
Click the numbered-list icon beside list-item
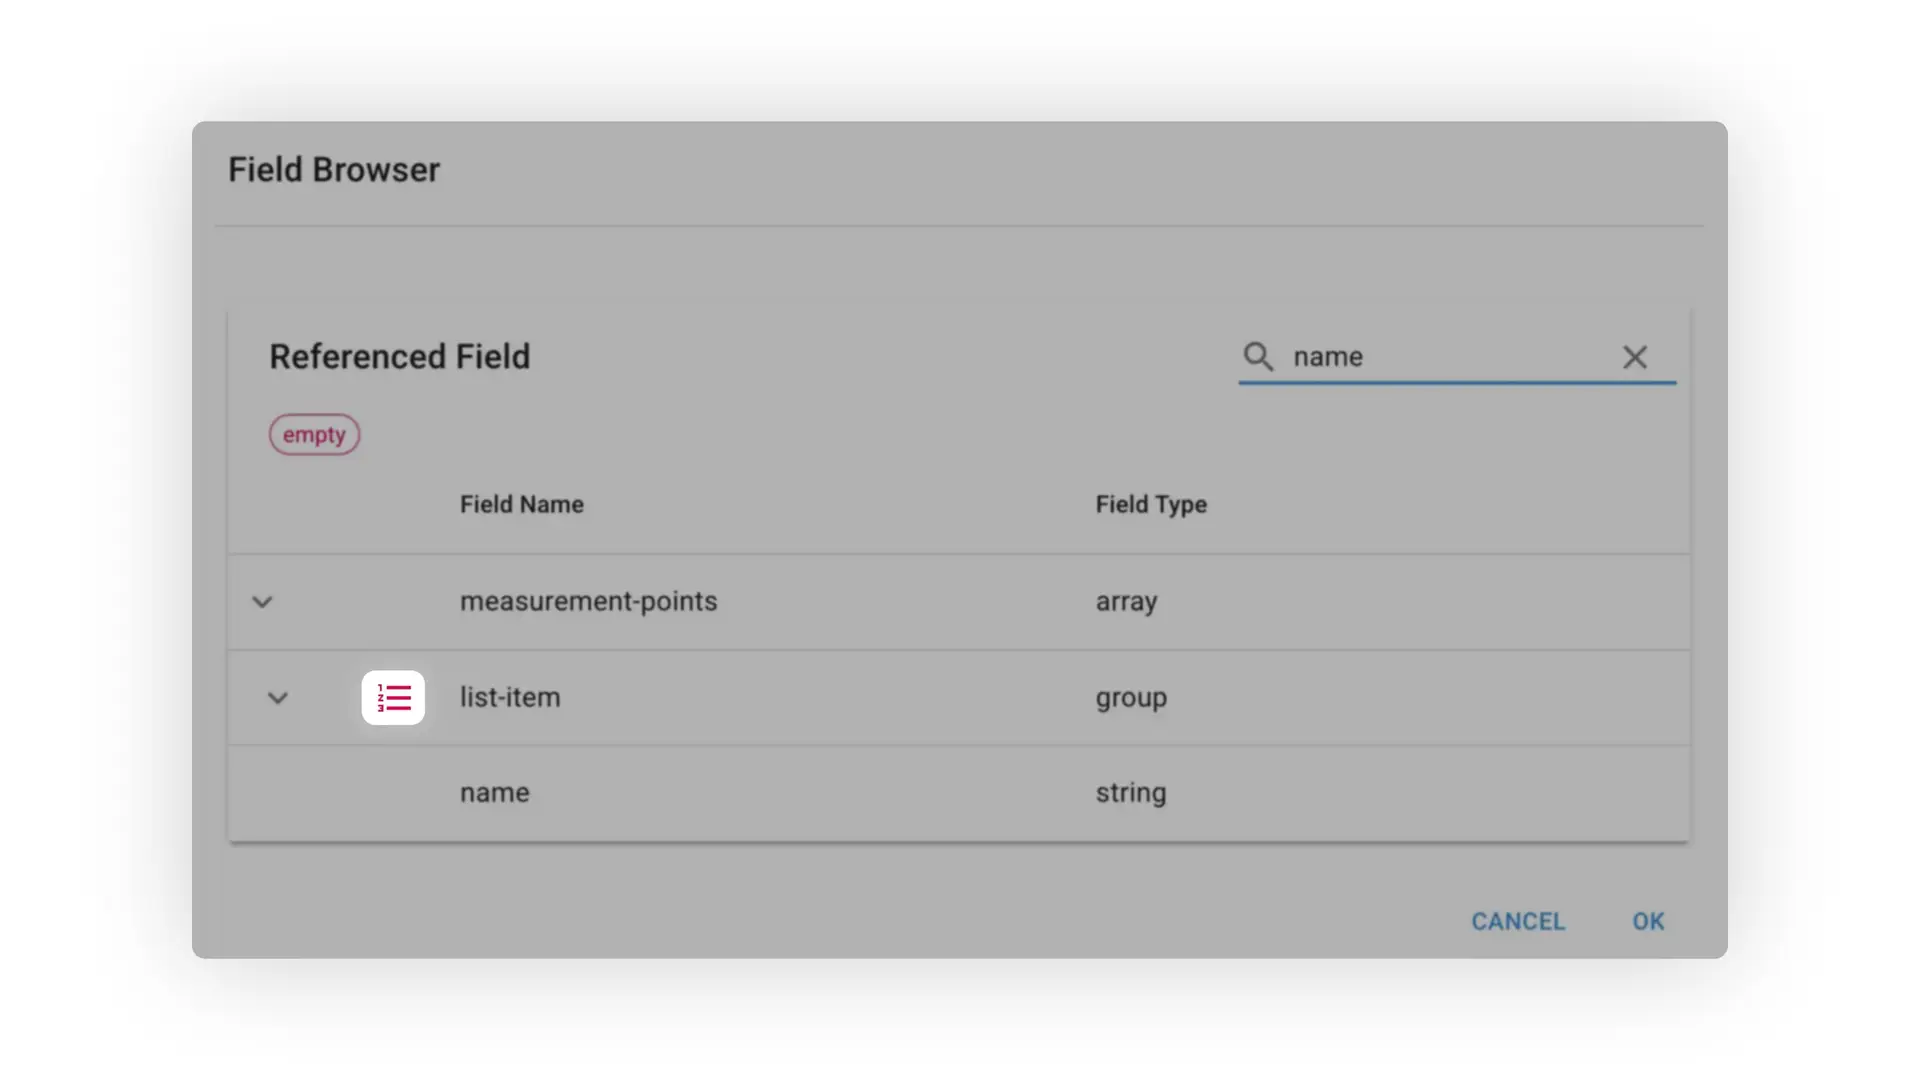pyautogui.click(x=393, y=698)
